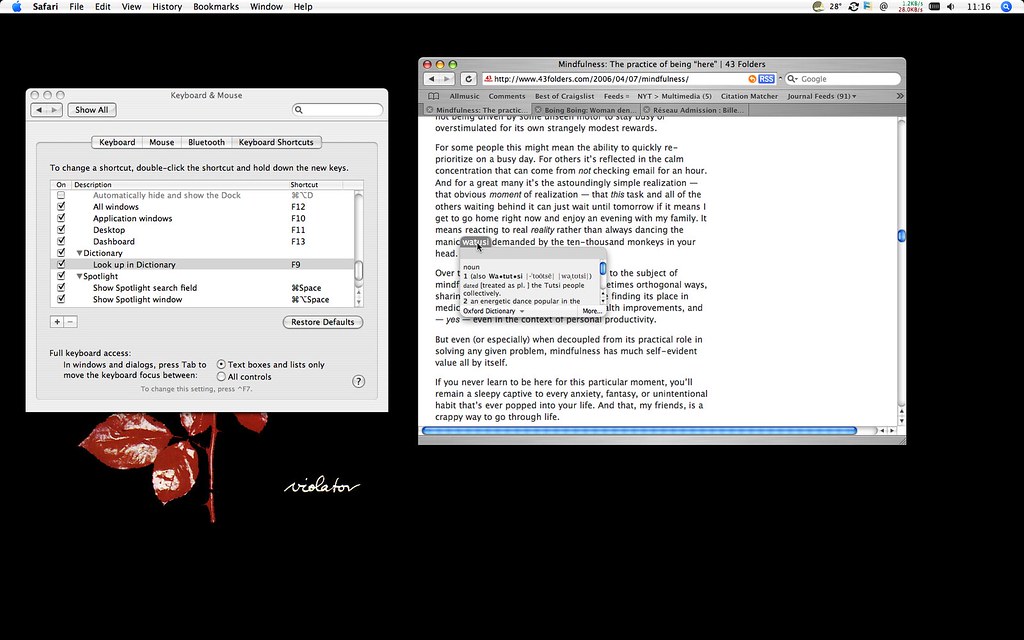The width and height of the screenshot is (1024, 640).
Task: Open the Oxford Dictionary dropdown
Action: pyautogui.click(x=494, y=312)
